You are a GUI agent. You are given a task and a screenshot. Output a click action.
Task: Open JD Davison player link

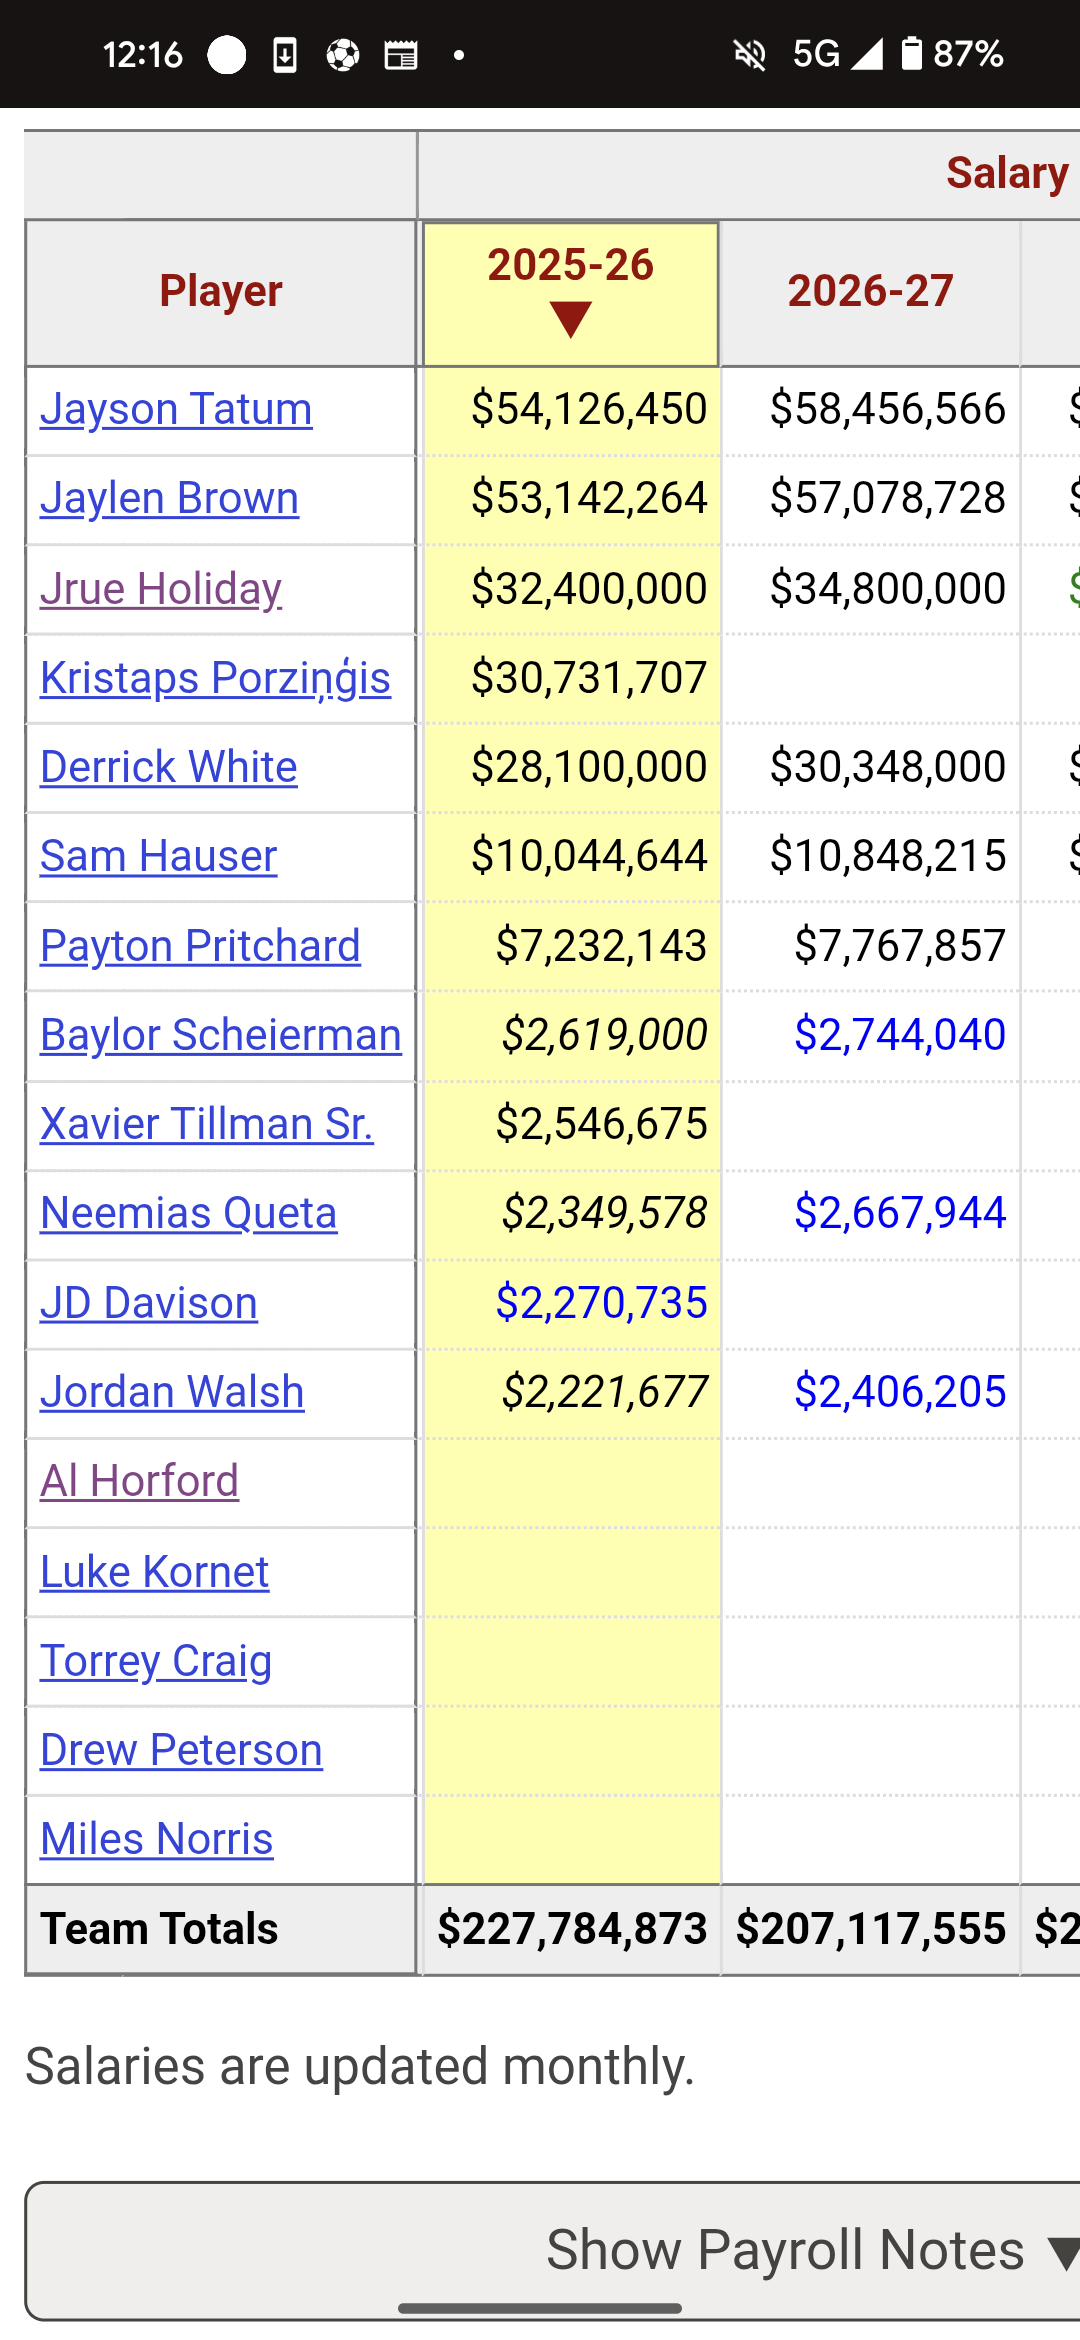pos(149,1302)
